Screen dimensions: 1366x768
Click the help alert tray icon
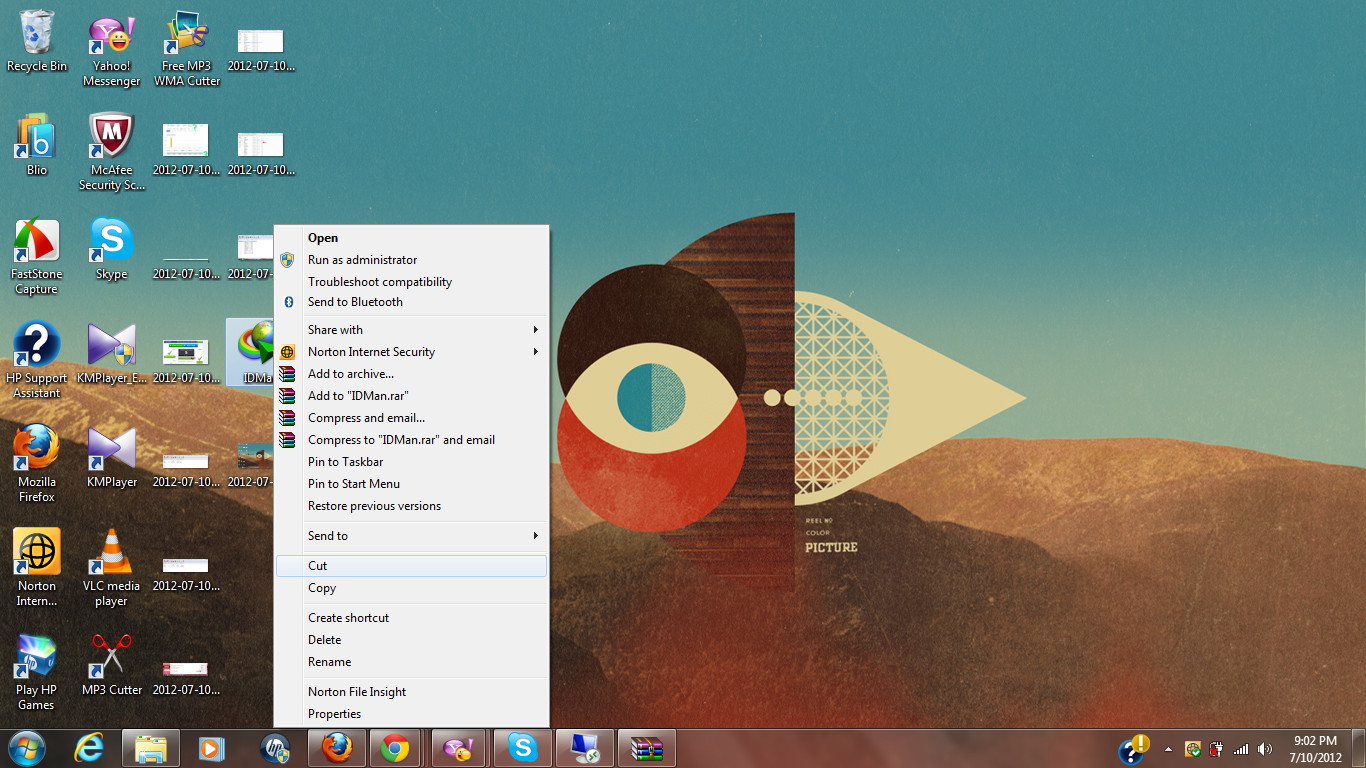(1134, 748)
